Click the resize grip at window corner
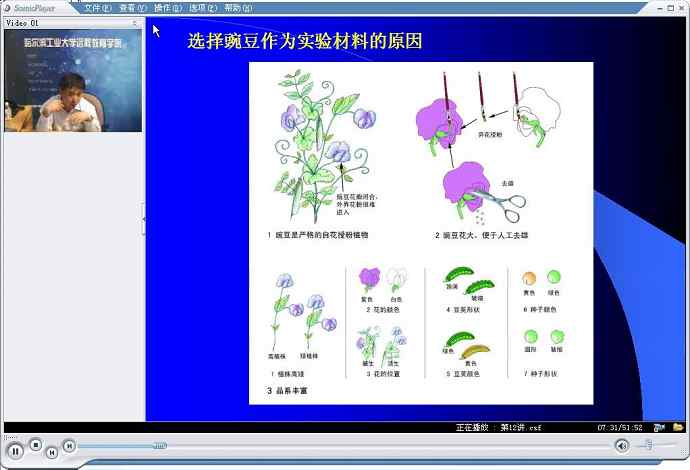This screenshot has height=470, width=690. [x=684, y=452]
